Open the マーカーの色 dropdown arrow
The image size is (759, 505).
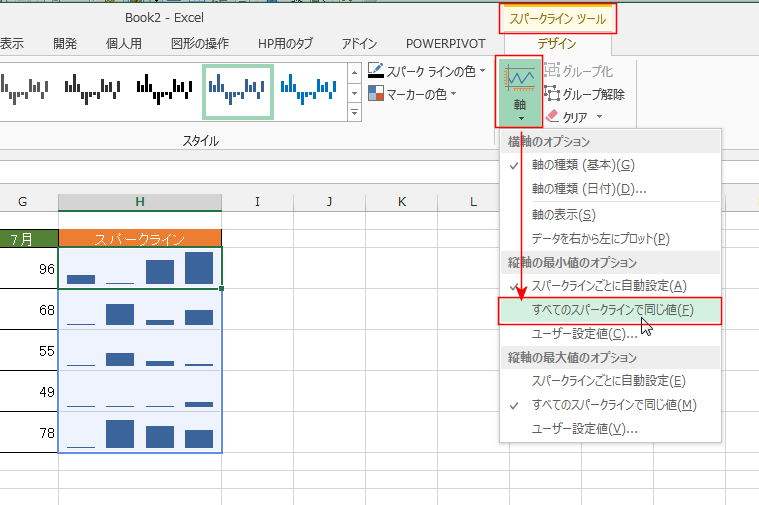point(453,95)
